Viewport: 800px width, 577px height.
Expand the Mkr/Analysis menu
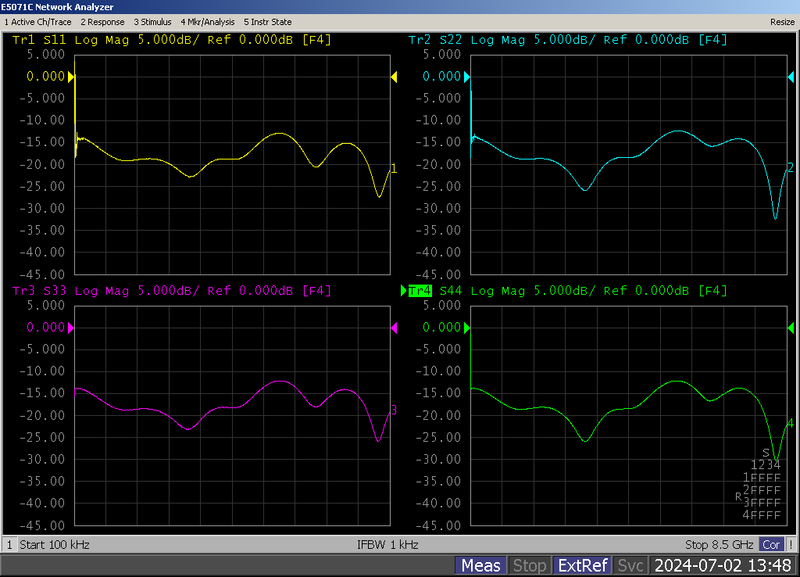pos(207,21)
